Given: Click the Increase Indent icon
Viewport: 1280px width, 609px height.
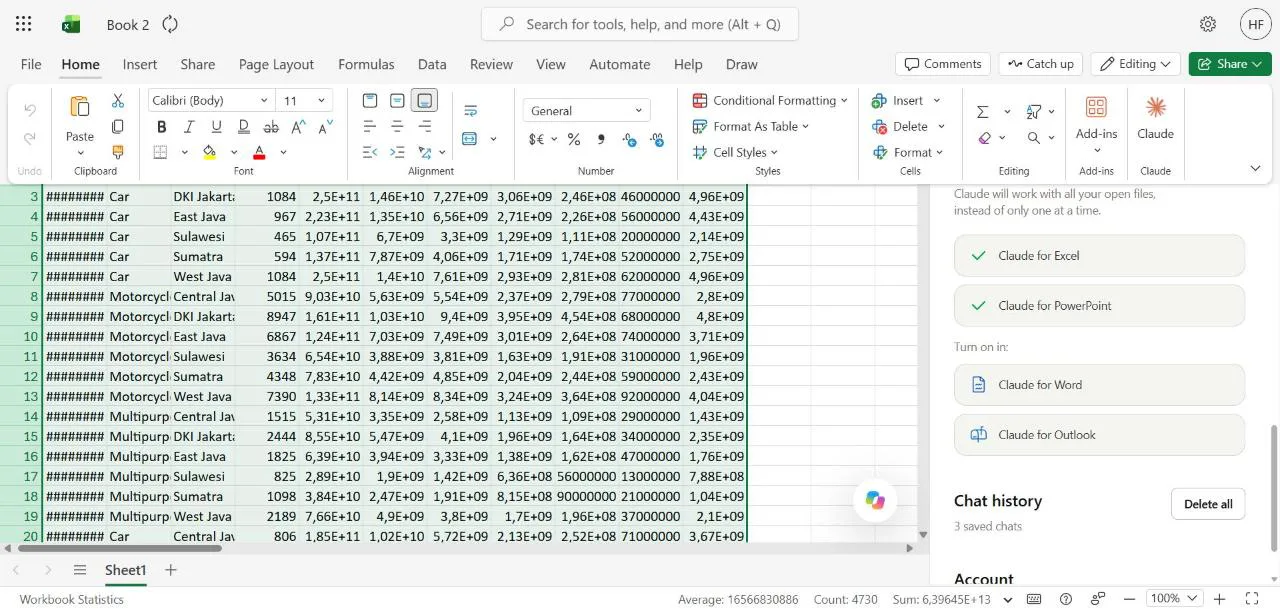Looking at the screenshot, I should tap(397, 152).
